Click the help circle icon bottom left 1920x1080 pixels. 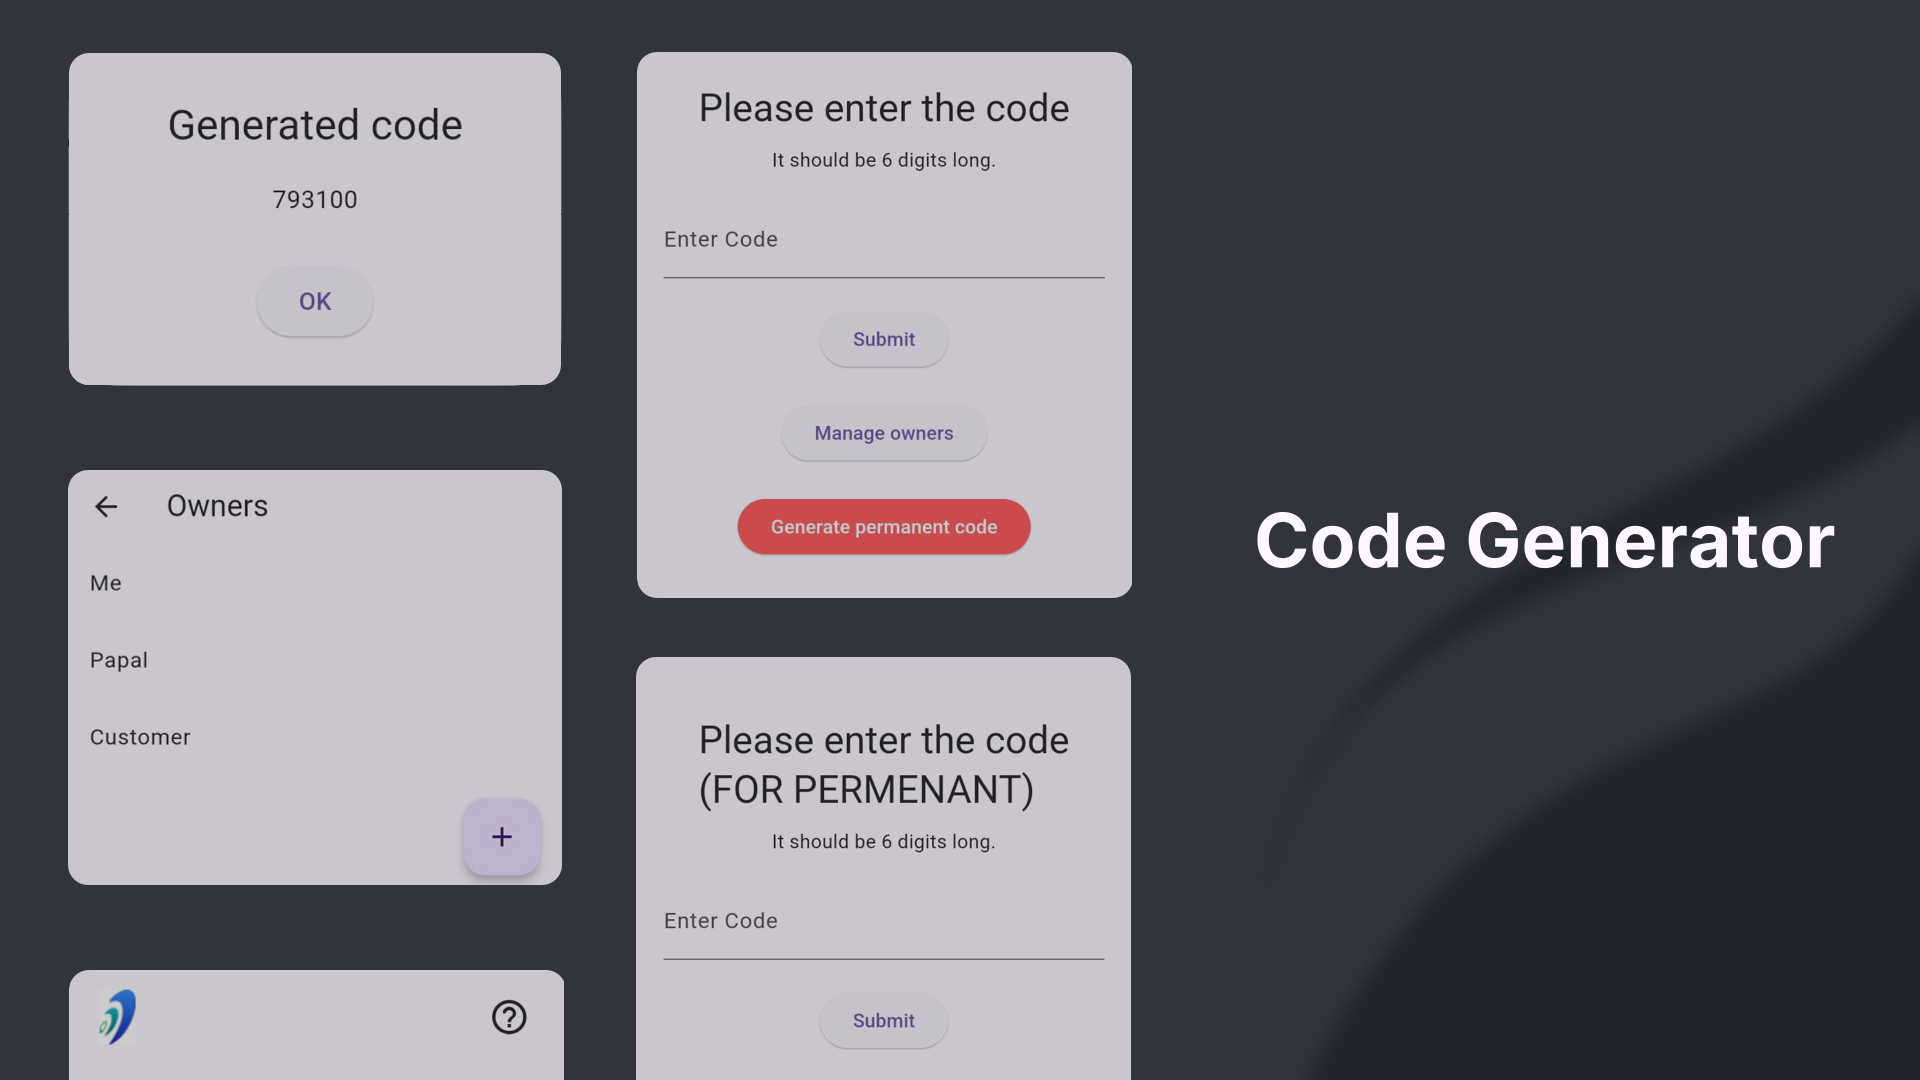[x=509, y=1017]
